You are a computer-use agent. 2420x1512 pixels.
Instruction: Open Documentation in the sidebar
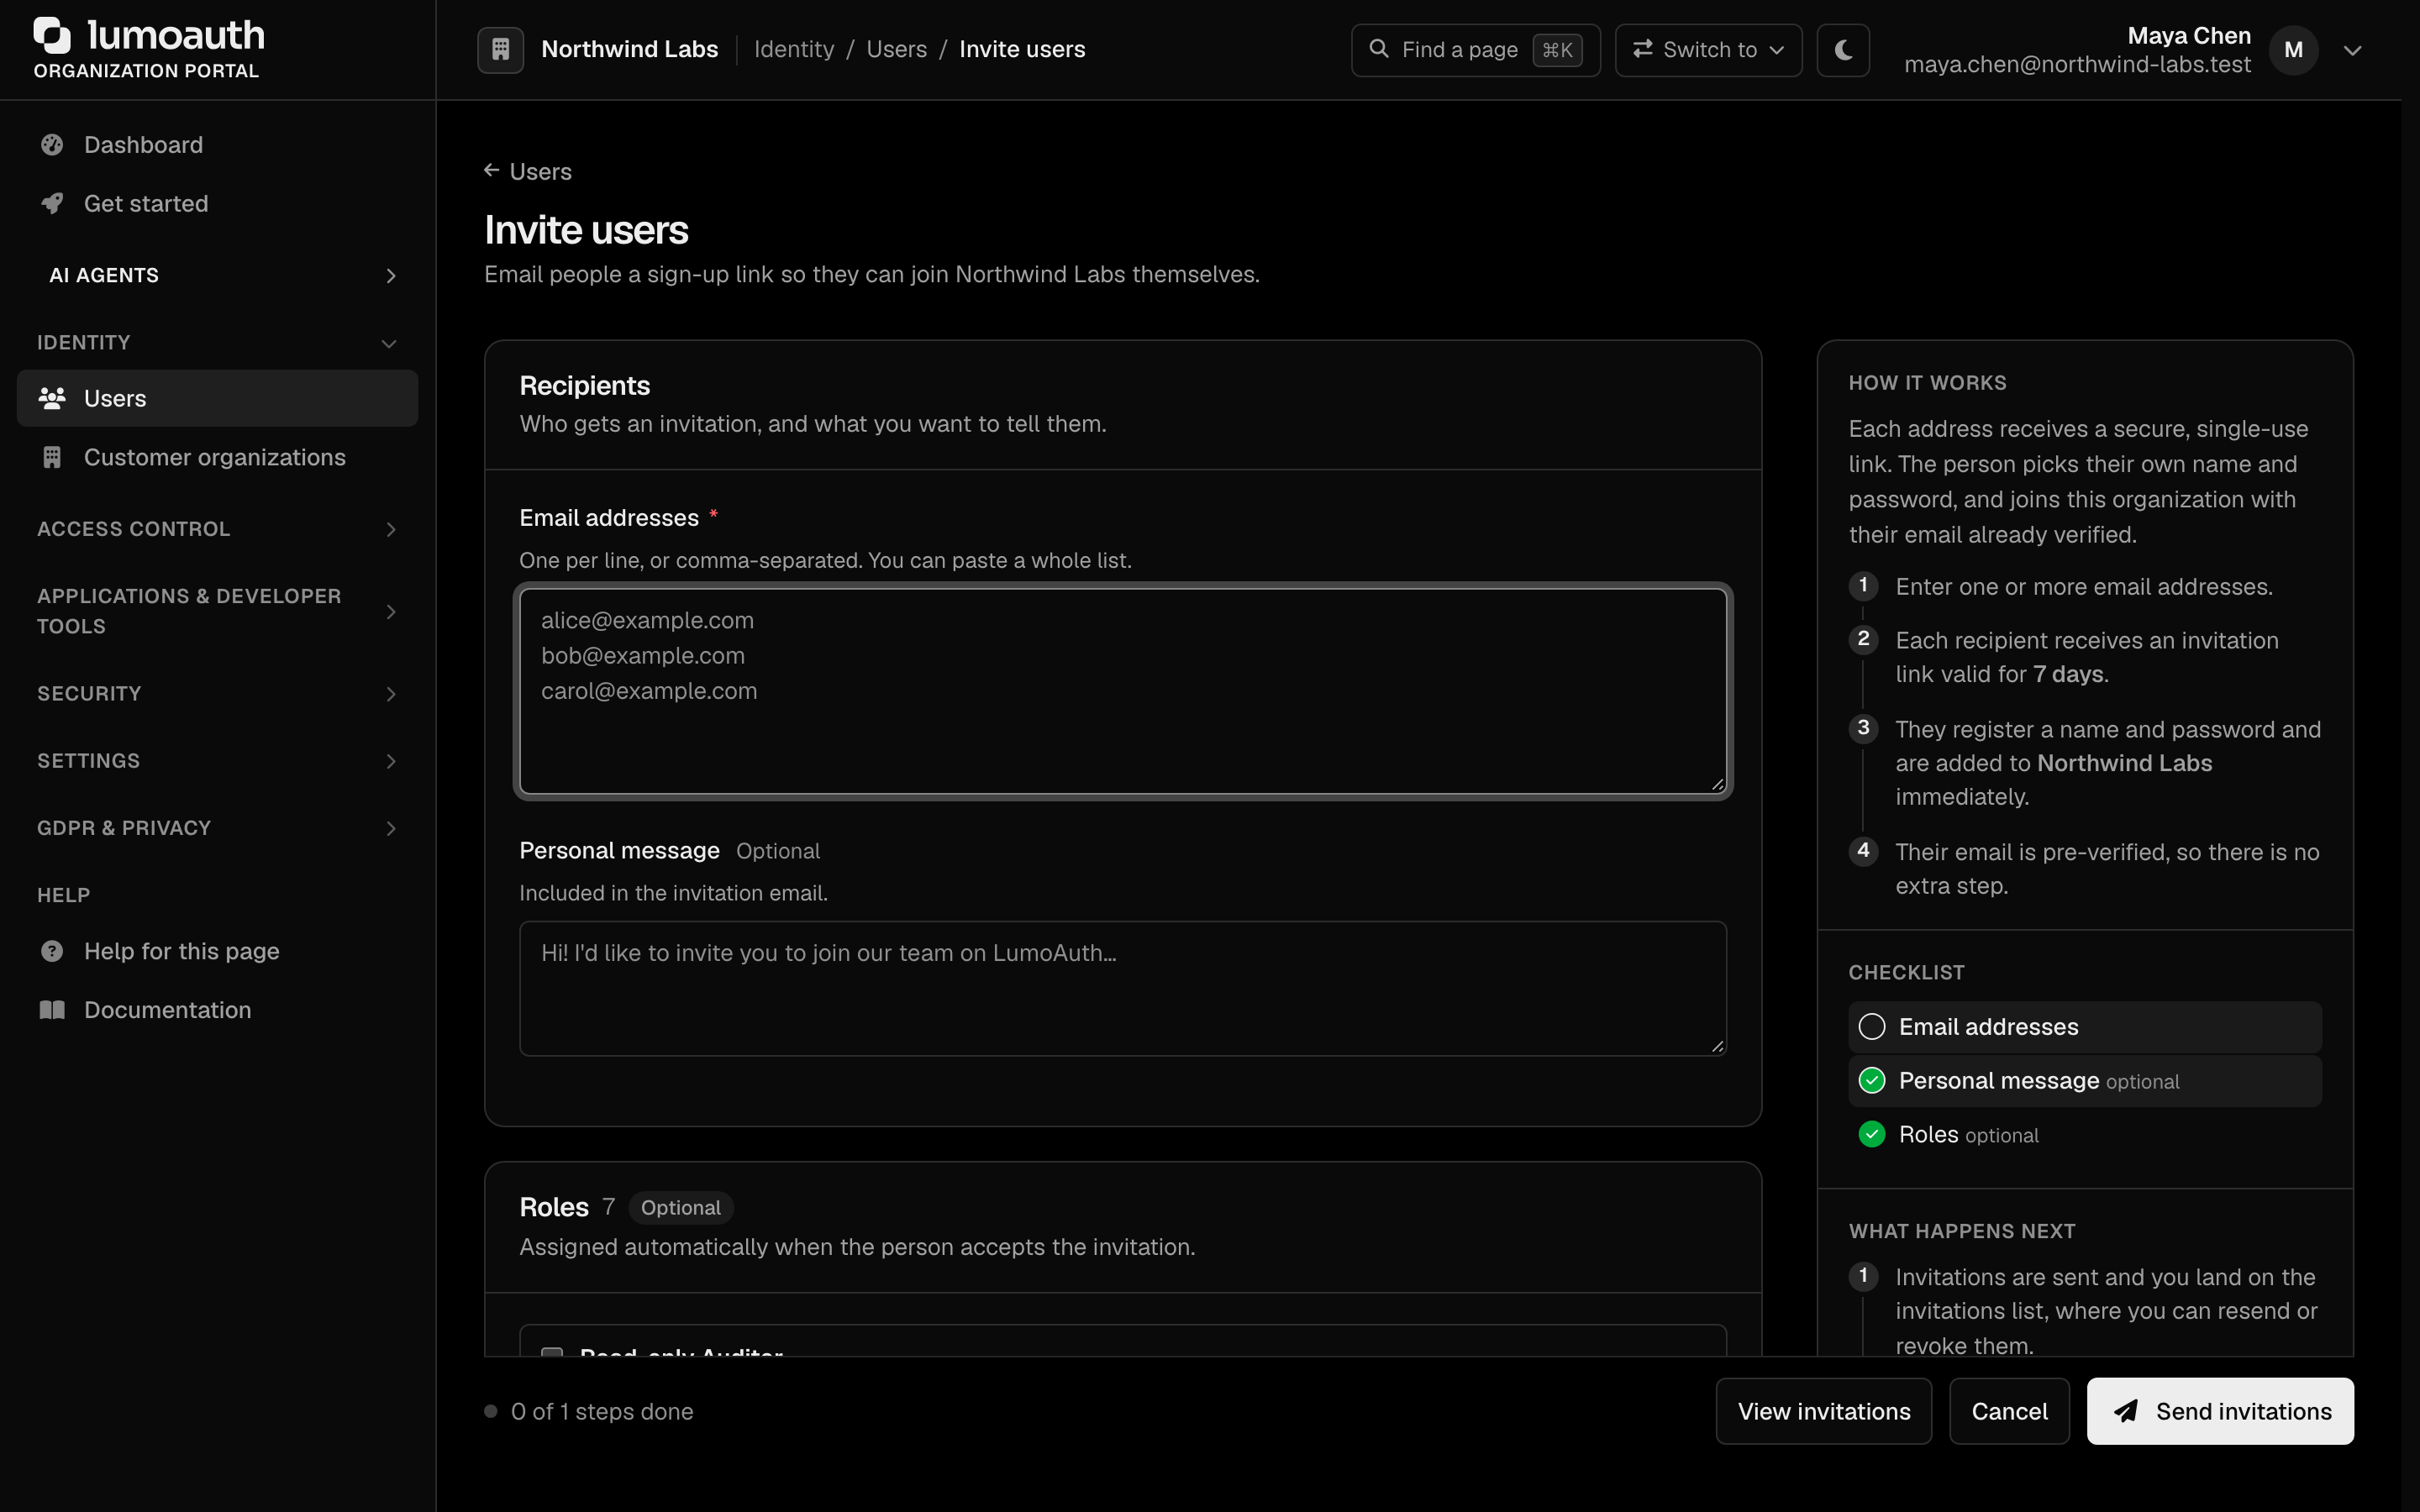point(217,1010)
